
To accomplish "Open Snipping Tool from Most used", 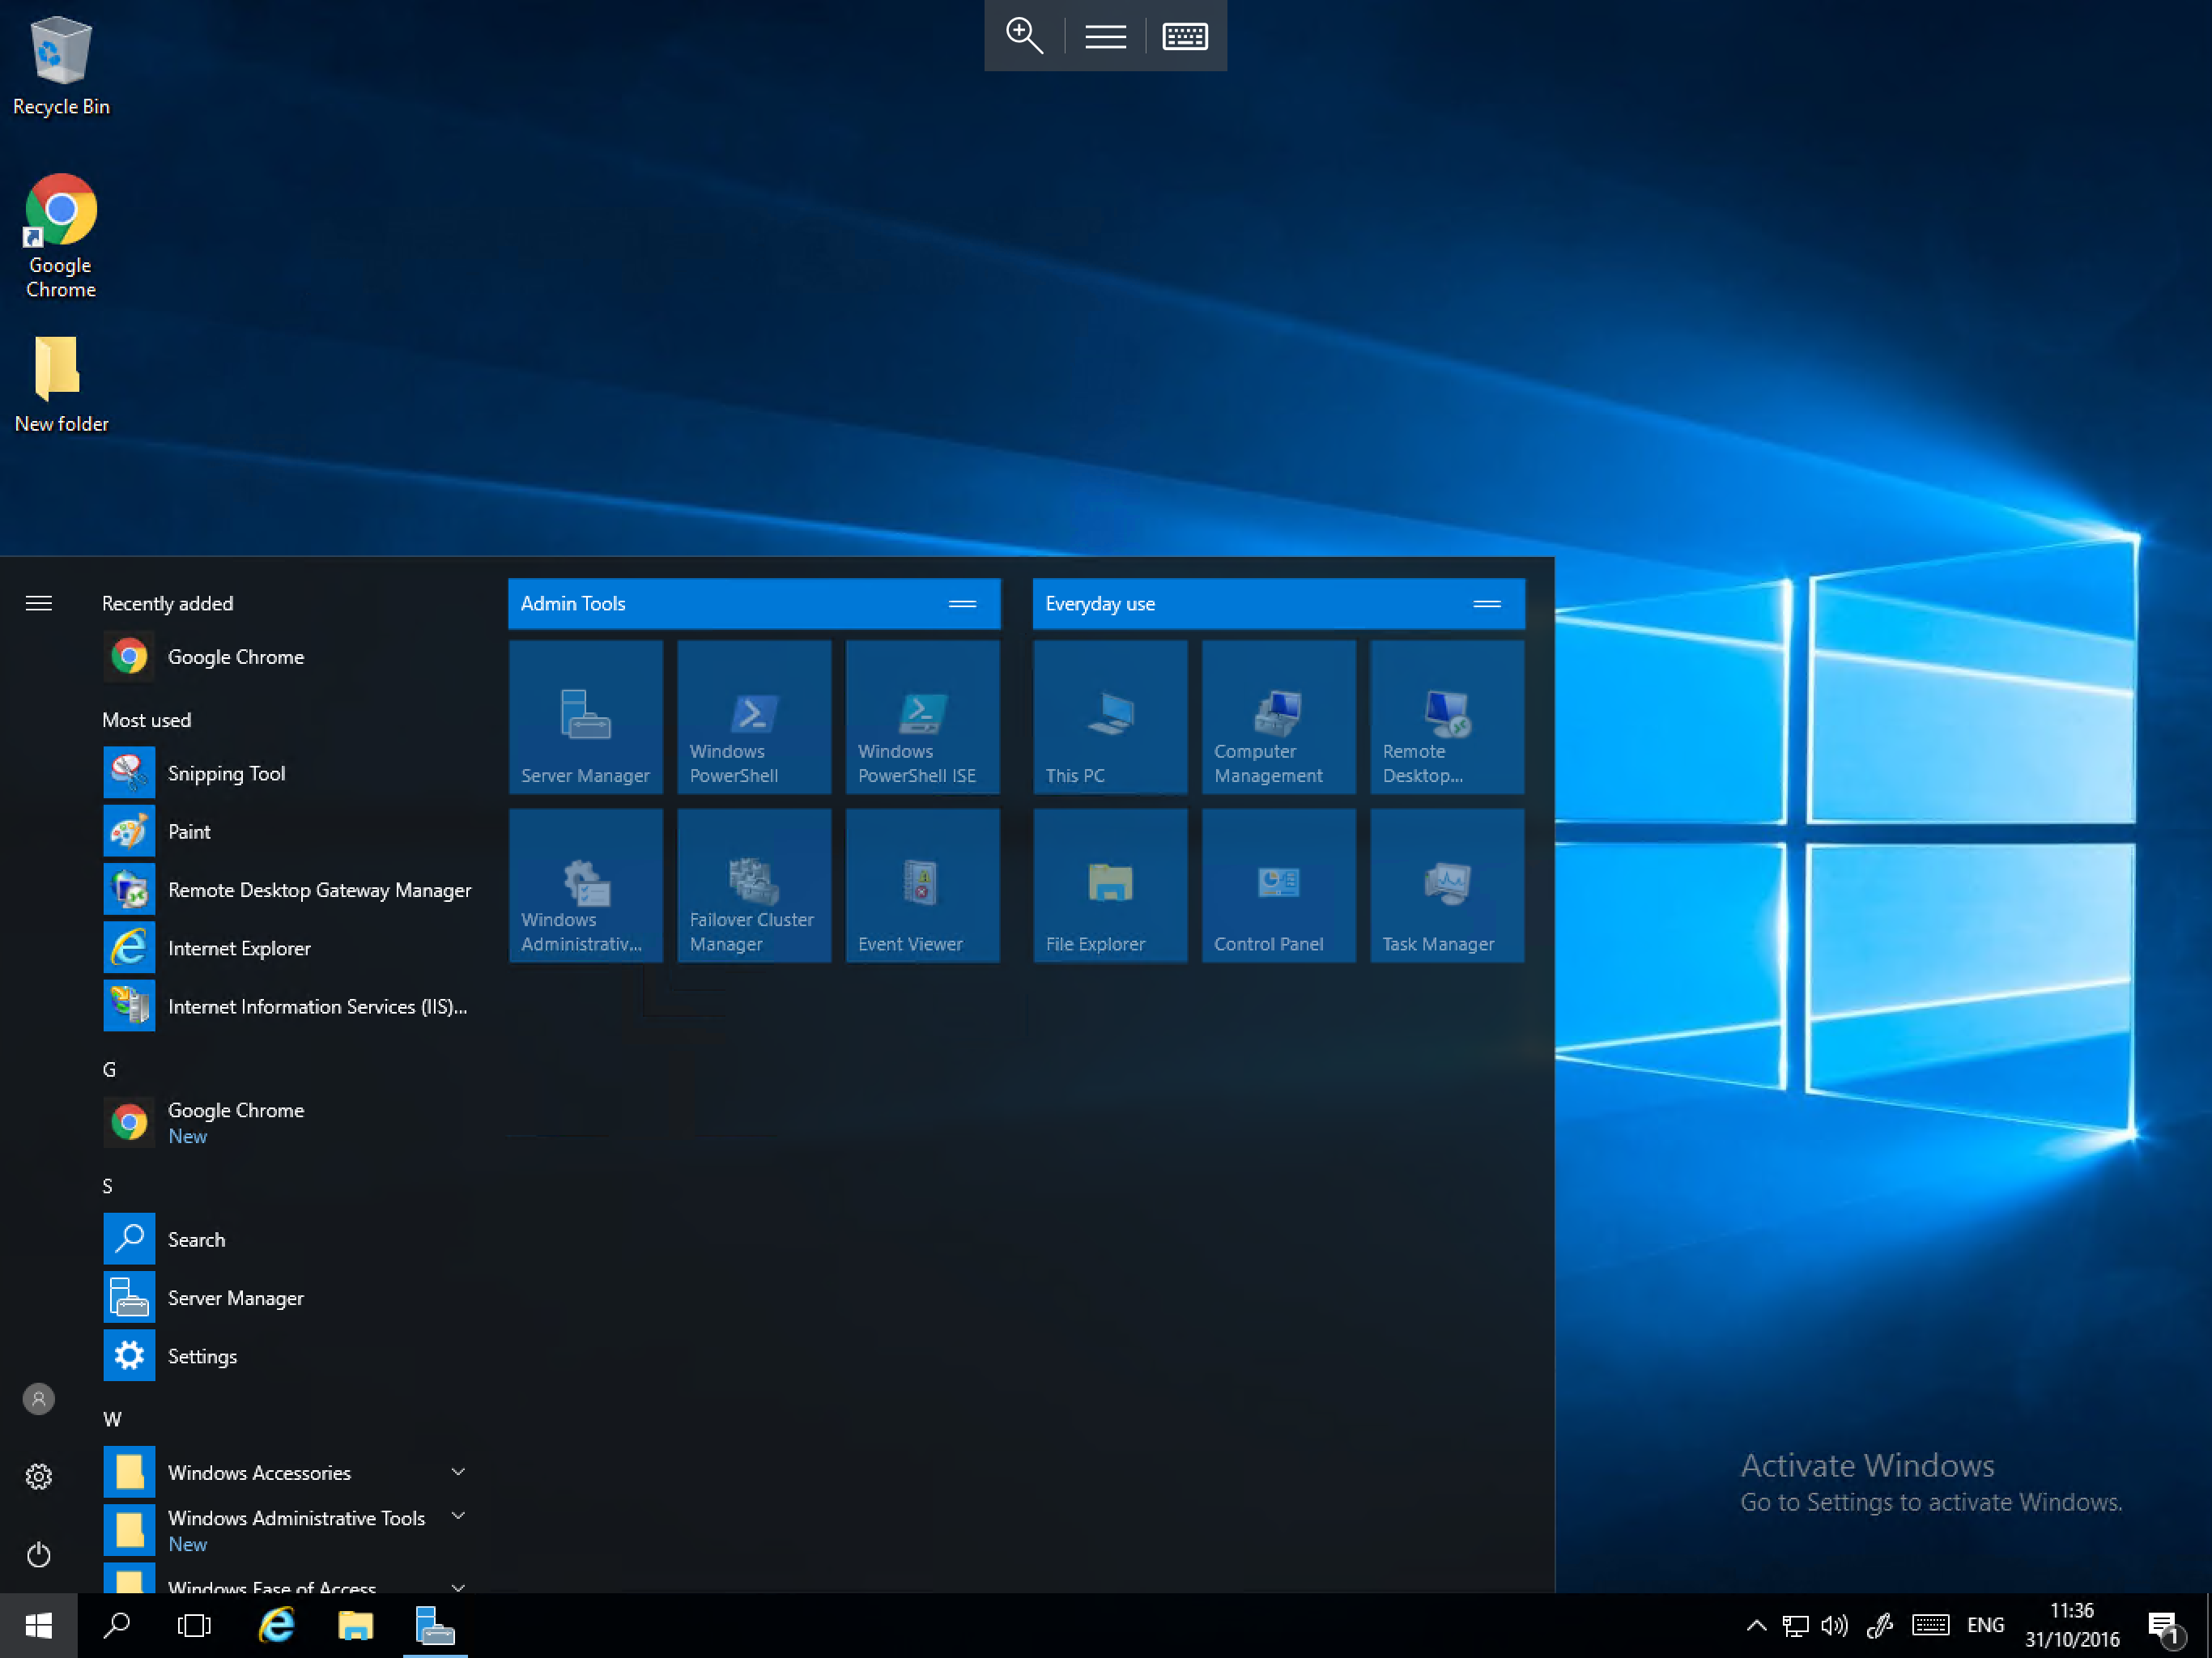I will (288, 773).
